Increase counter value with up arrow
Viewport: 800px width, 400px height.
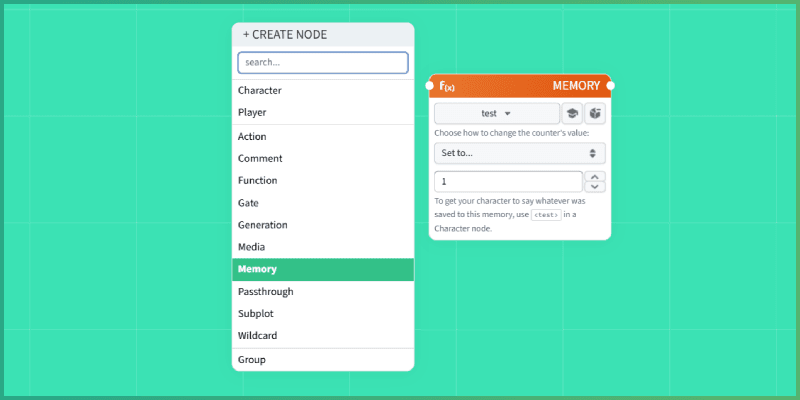595,176
